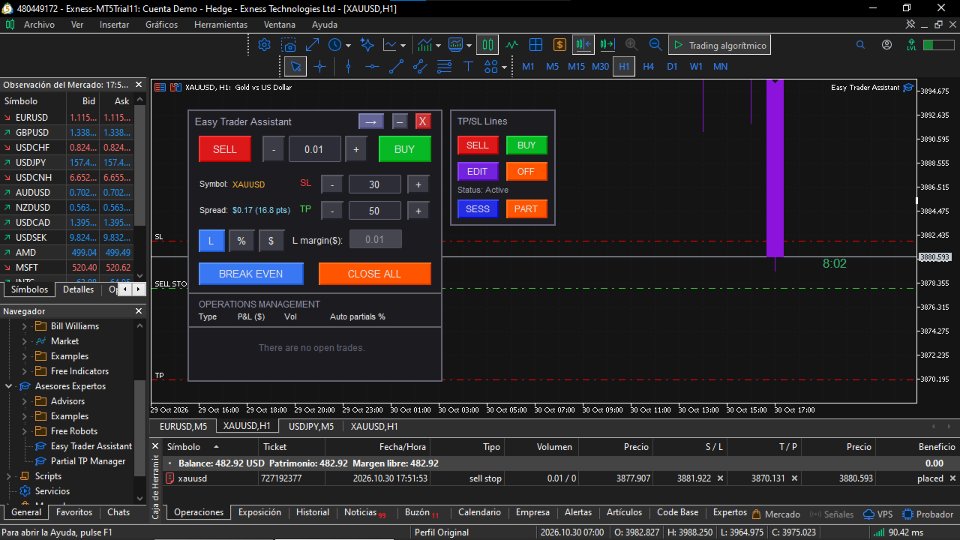Click the red SELL button in Easy Trader Assistant
Screen dimensions: 960x540
coord(225,149)
